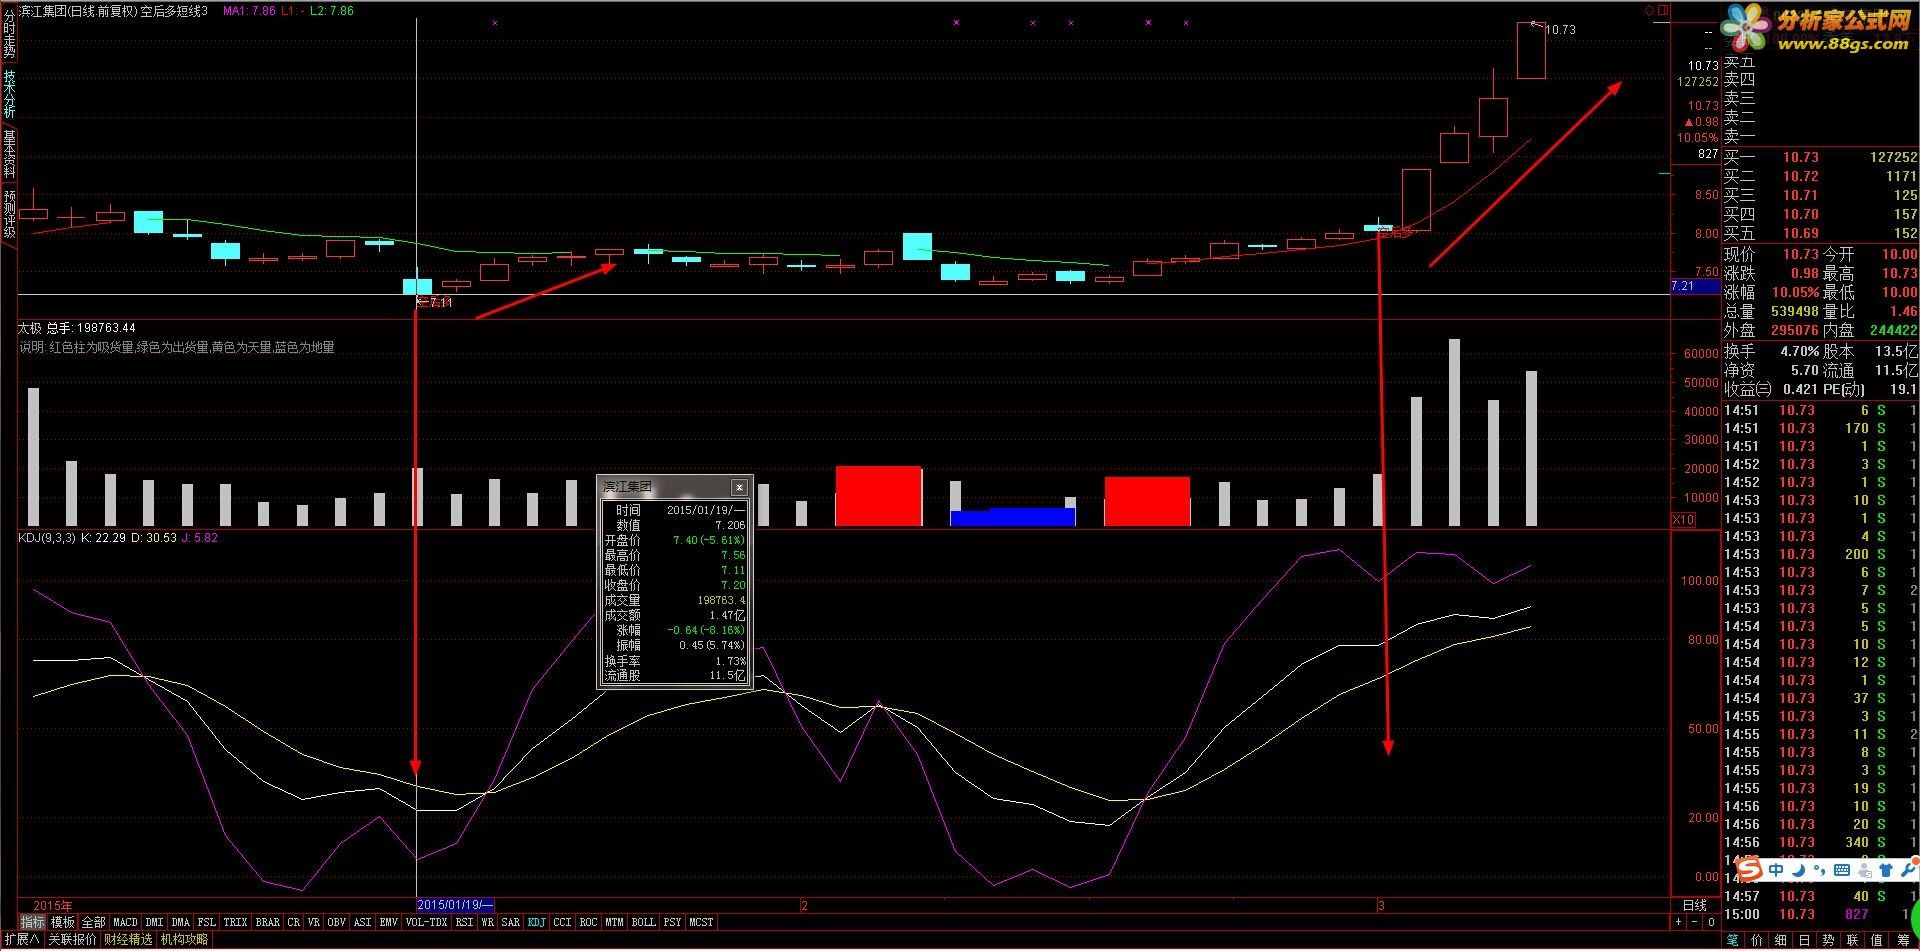Screen dimensions: 1920x951
Task: Select the EMV indicator
Action: pyautogui.click(x=388, y=922)
